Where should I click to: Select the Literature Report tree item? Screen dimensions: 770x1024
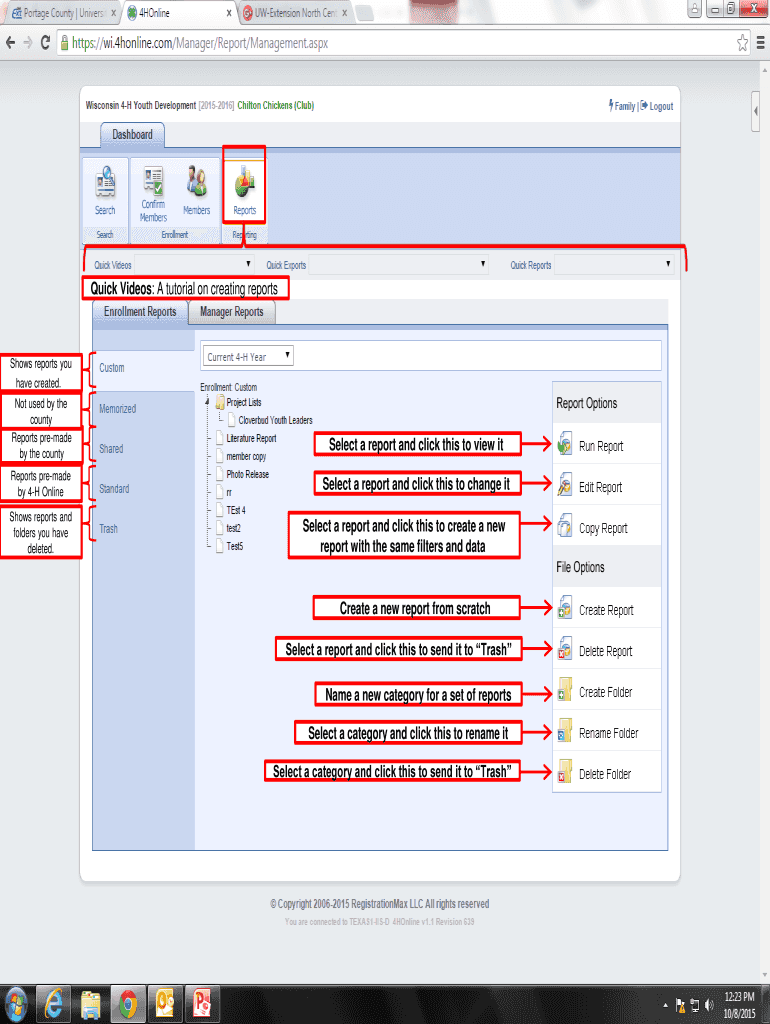pyautogui.click(x=251, y=438)
